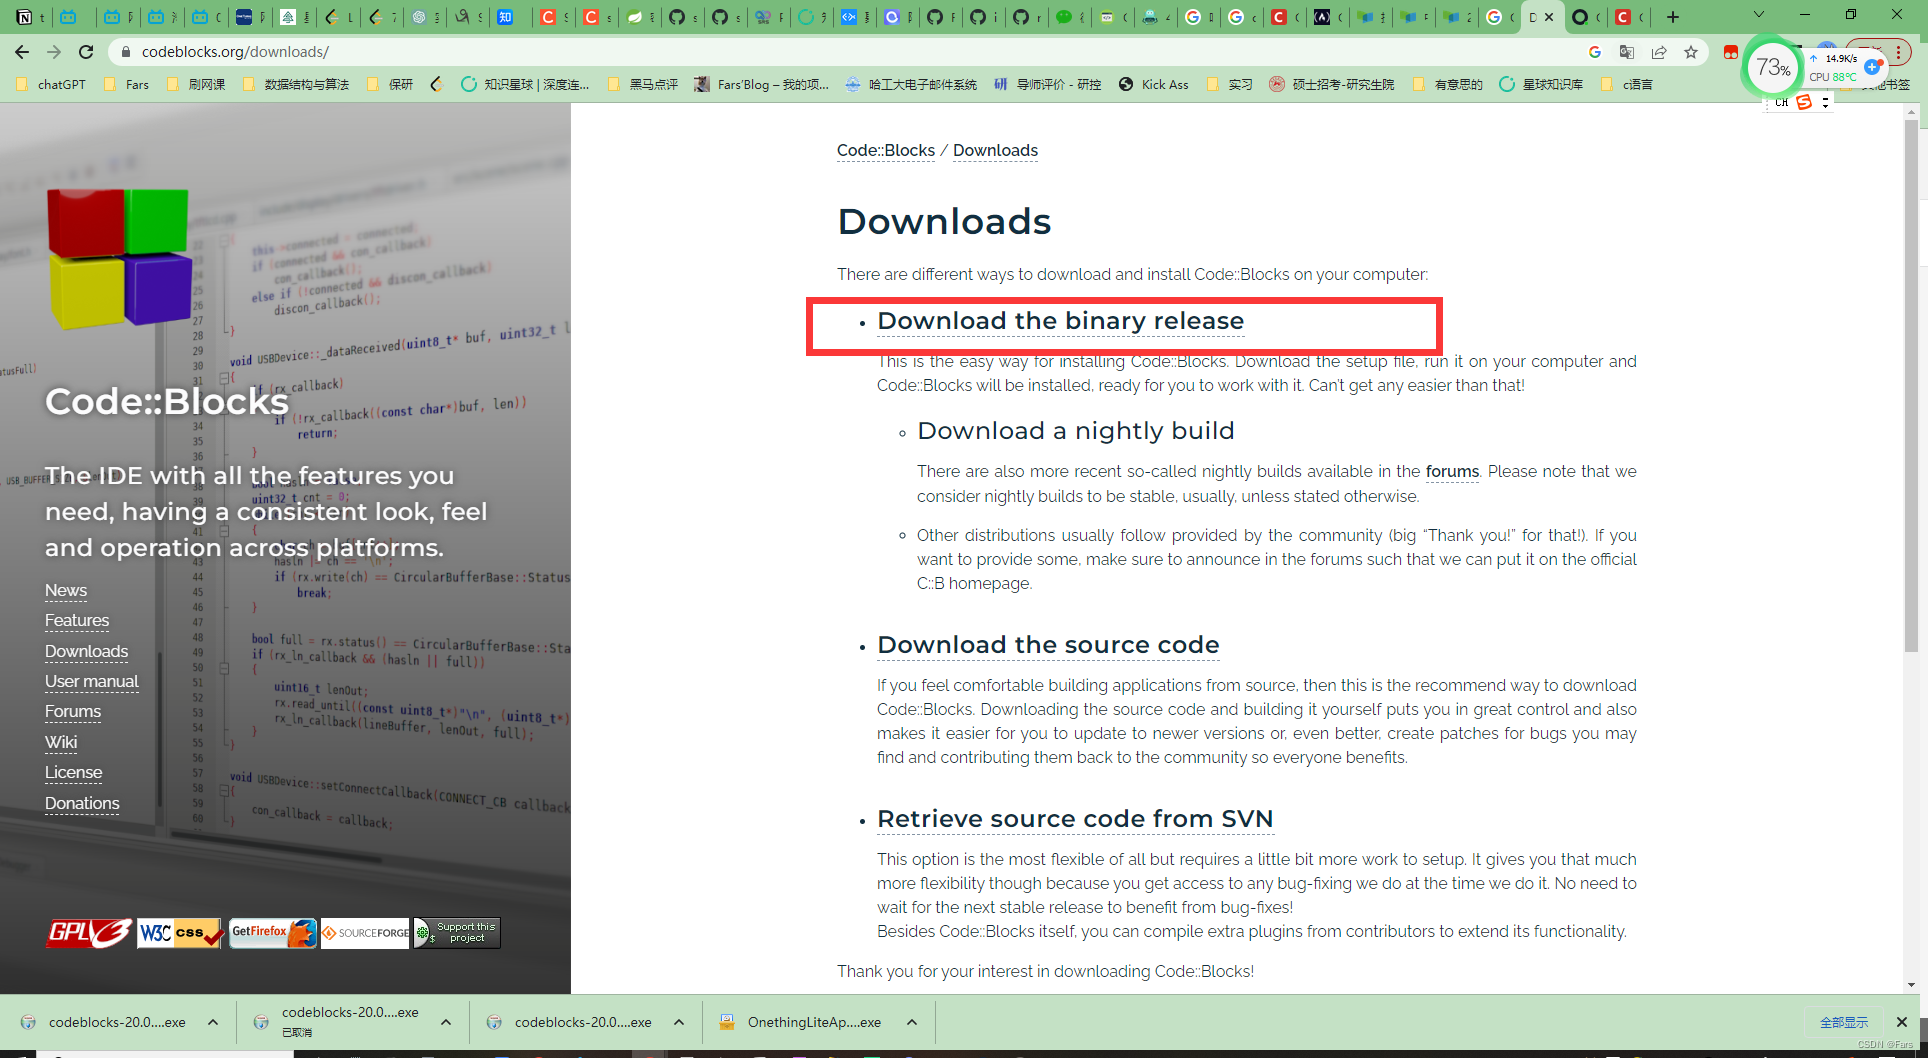Click the Google icon in the address bar
Viewport: 1928px width, 1058px height.
(1595, 52)
